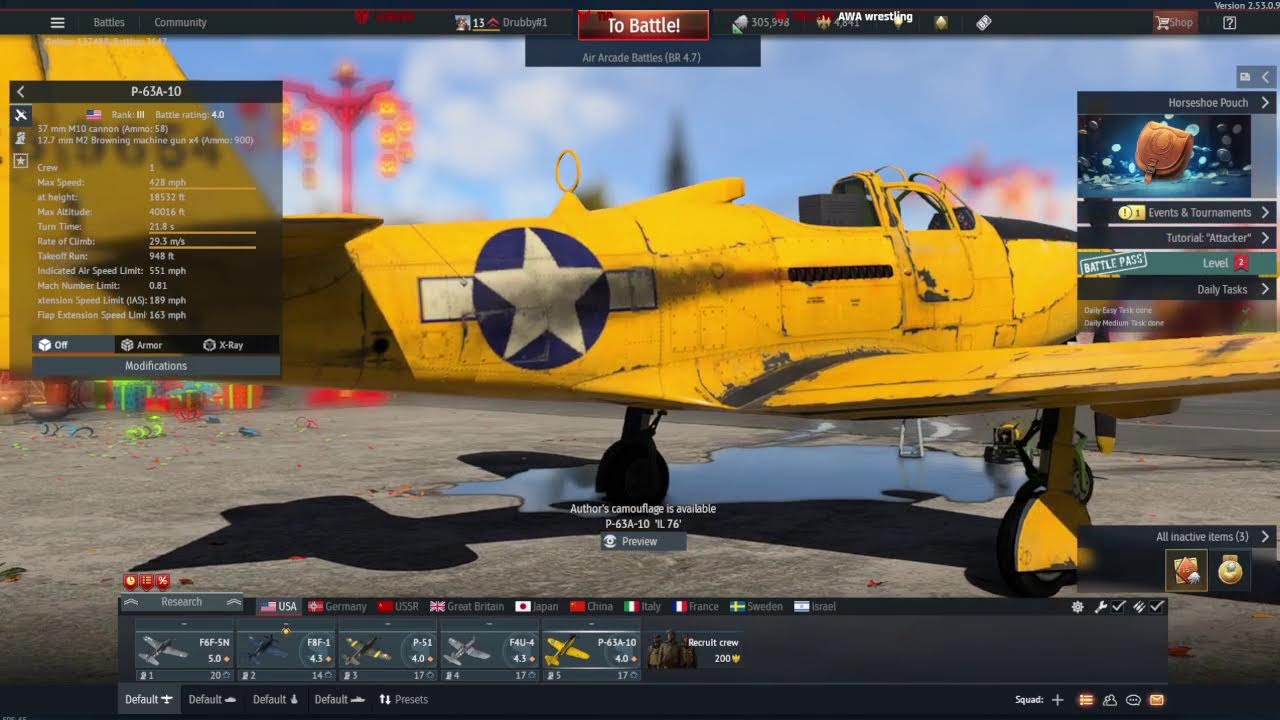Select the aircraft characteristics tab icon
The image size is (1280, 720).
pos(20,115)
